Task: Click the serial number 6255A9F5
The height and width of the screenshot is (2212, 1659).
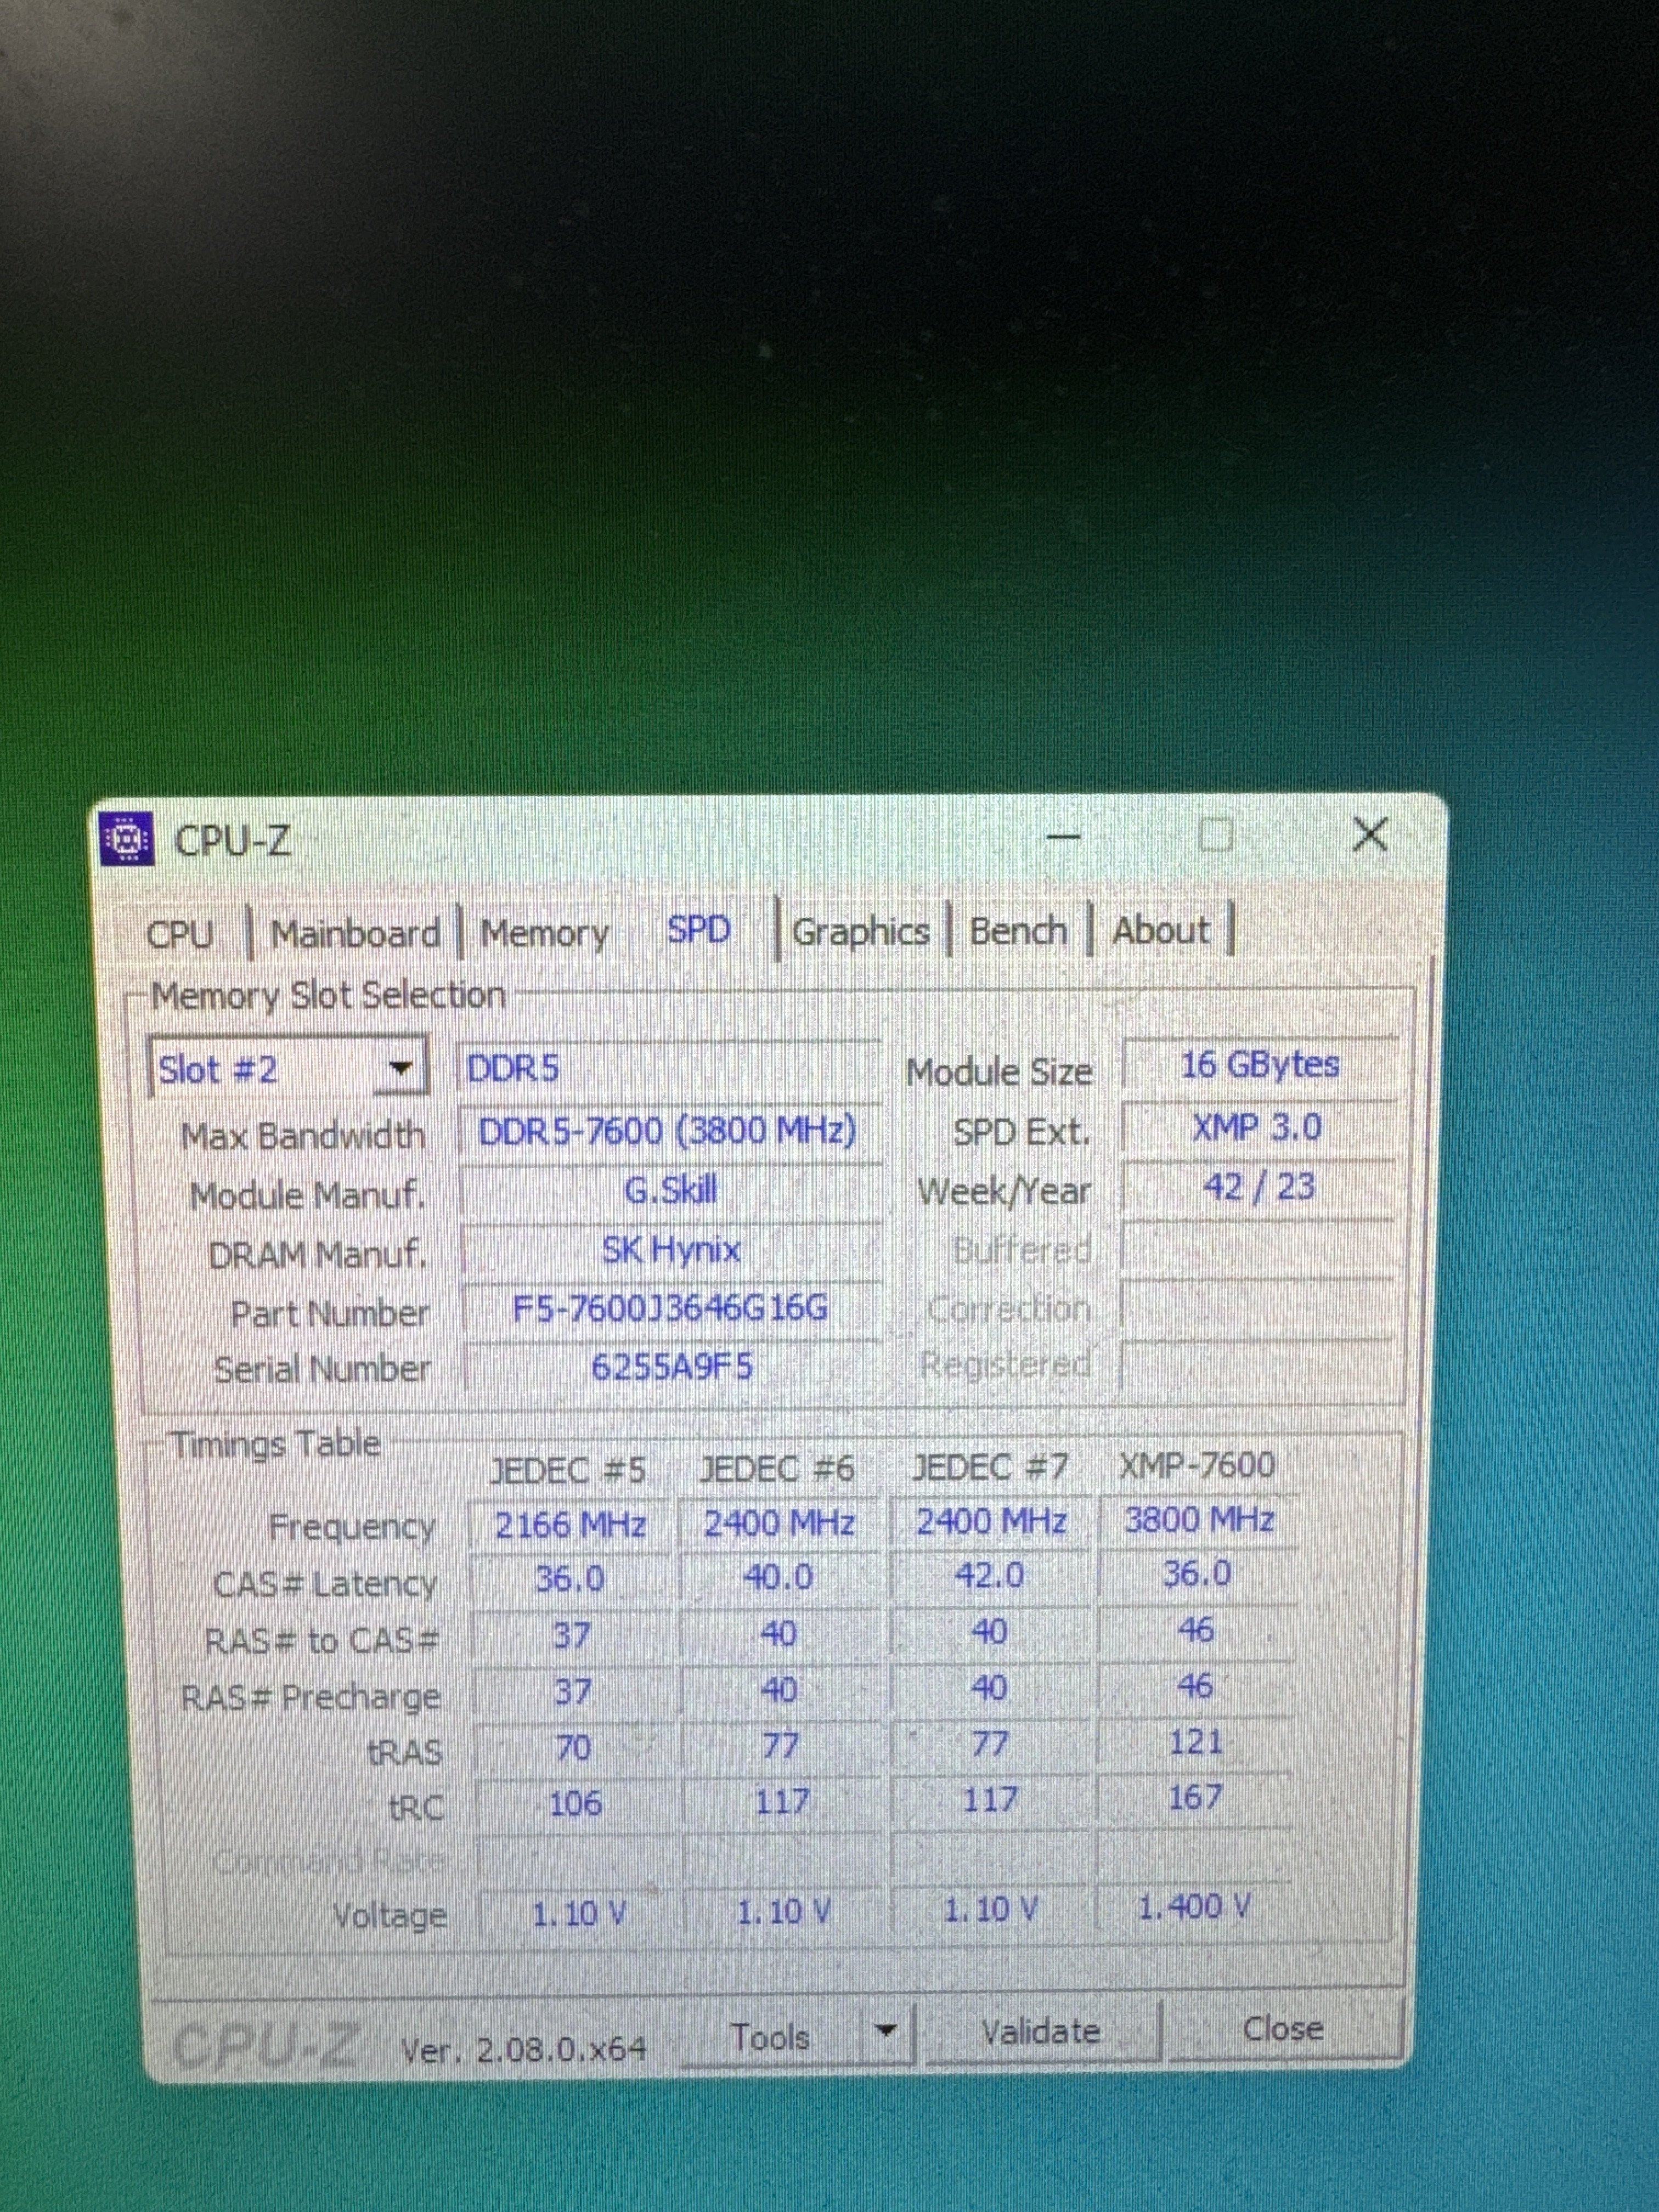Action: pyautogui.click(x=672, y=1366)
